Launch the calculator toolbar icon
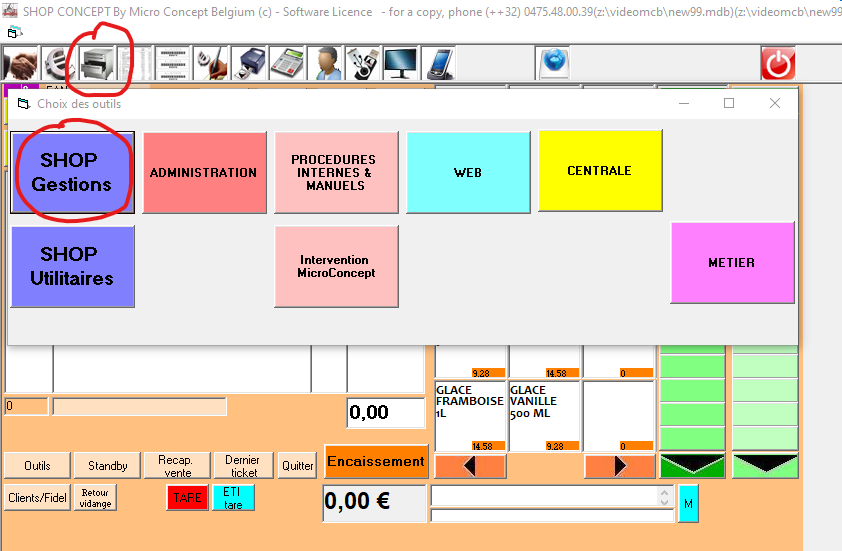Image resolution: width=842 pixels, height=551 pixels. (287, 63)
